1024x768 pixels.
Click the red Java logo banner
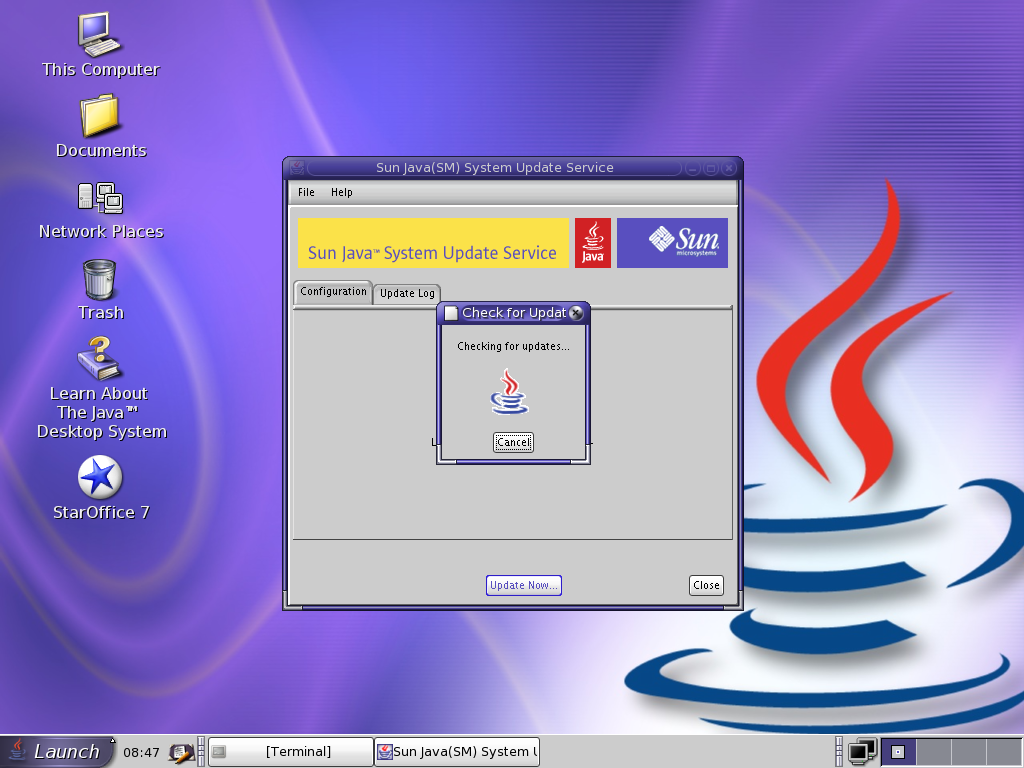pyautogui.click(x=593, y=243)
